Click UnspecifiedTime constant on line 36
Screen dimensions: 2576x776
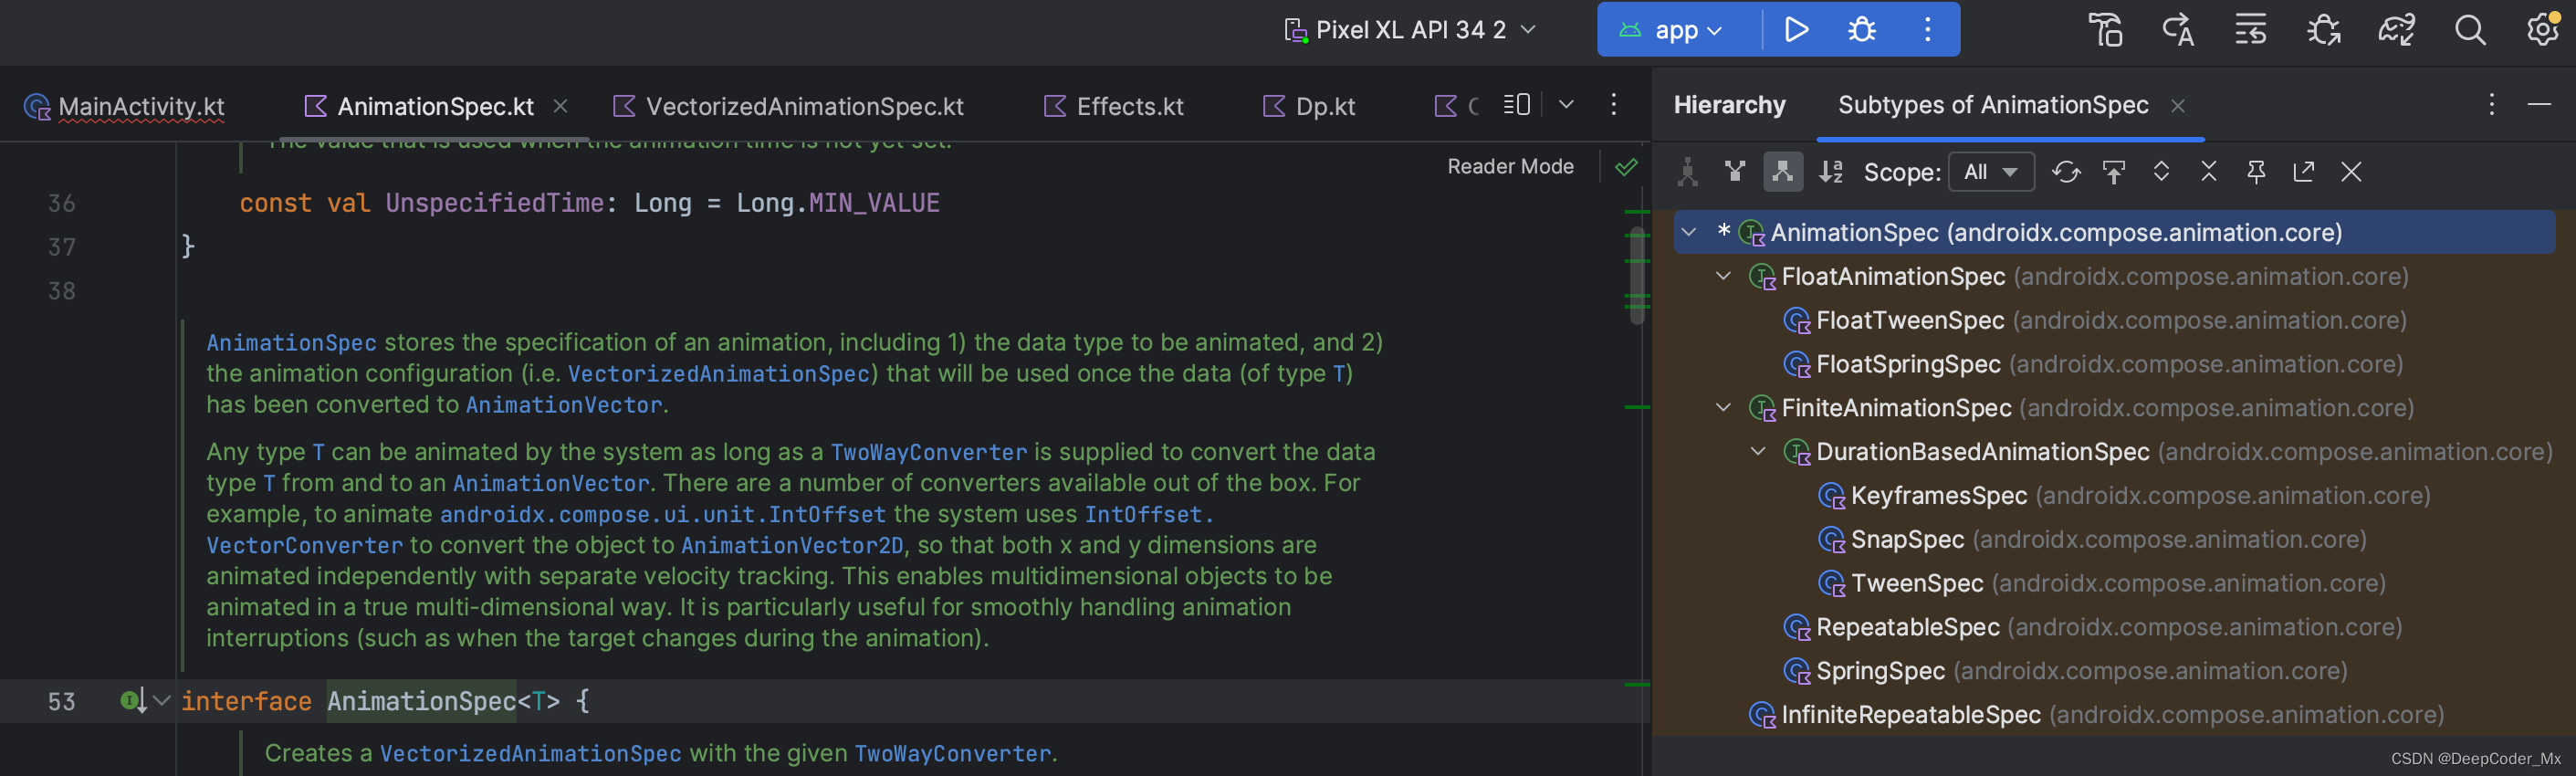[x=494, y=203]
